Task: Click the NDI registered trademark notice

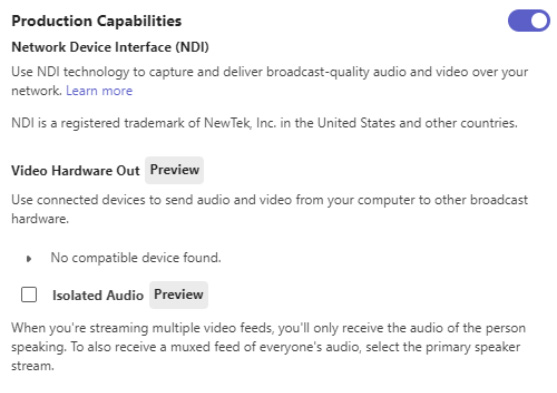Action: coord(264,123)
